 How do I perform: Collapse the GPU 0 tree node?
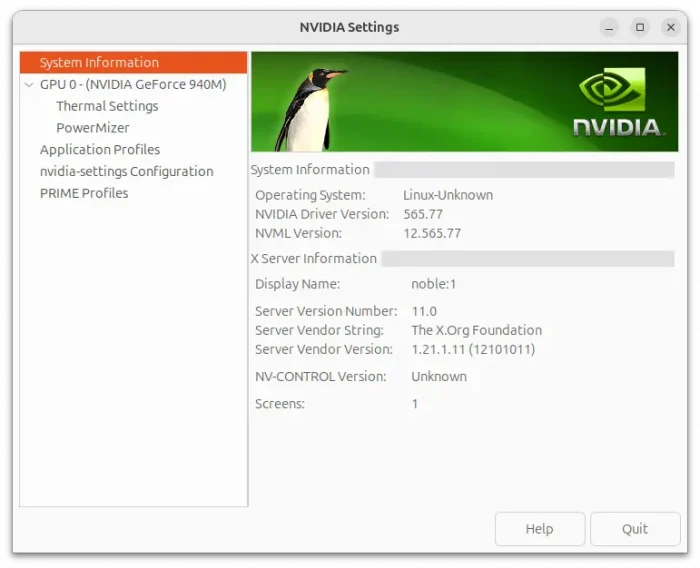[29, 84]
